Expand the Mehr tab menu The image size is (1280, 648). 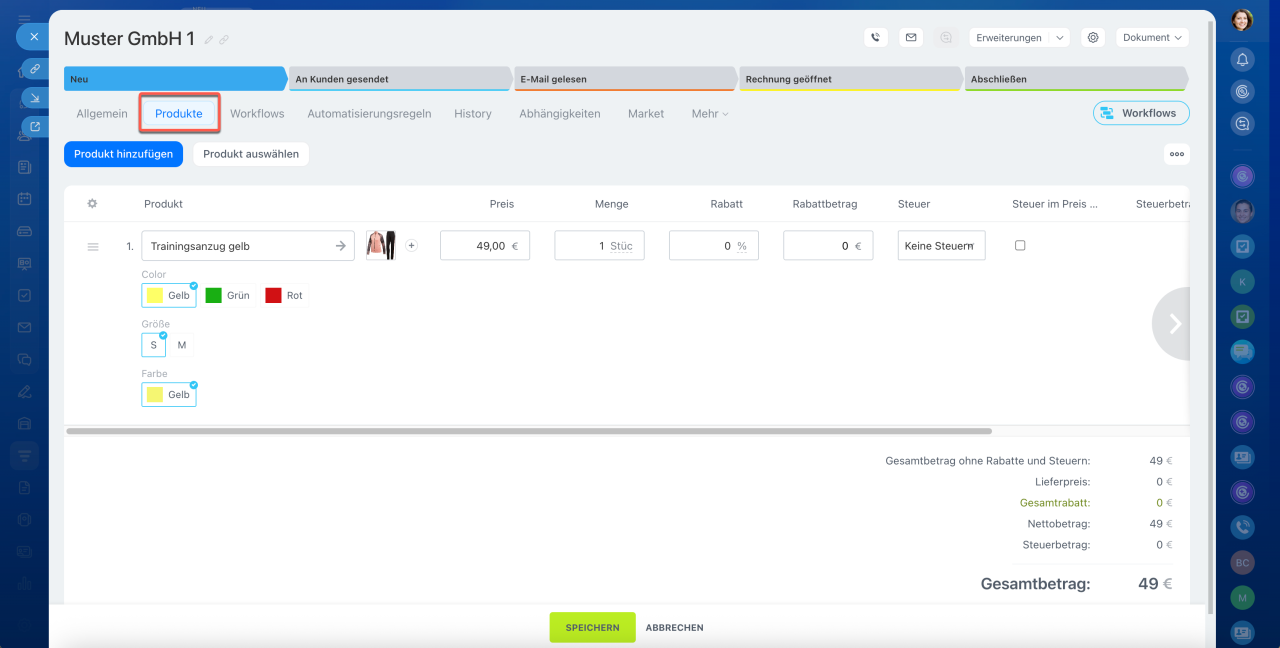709,114
